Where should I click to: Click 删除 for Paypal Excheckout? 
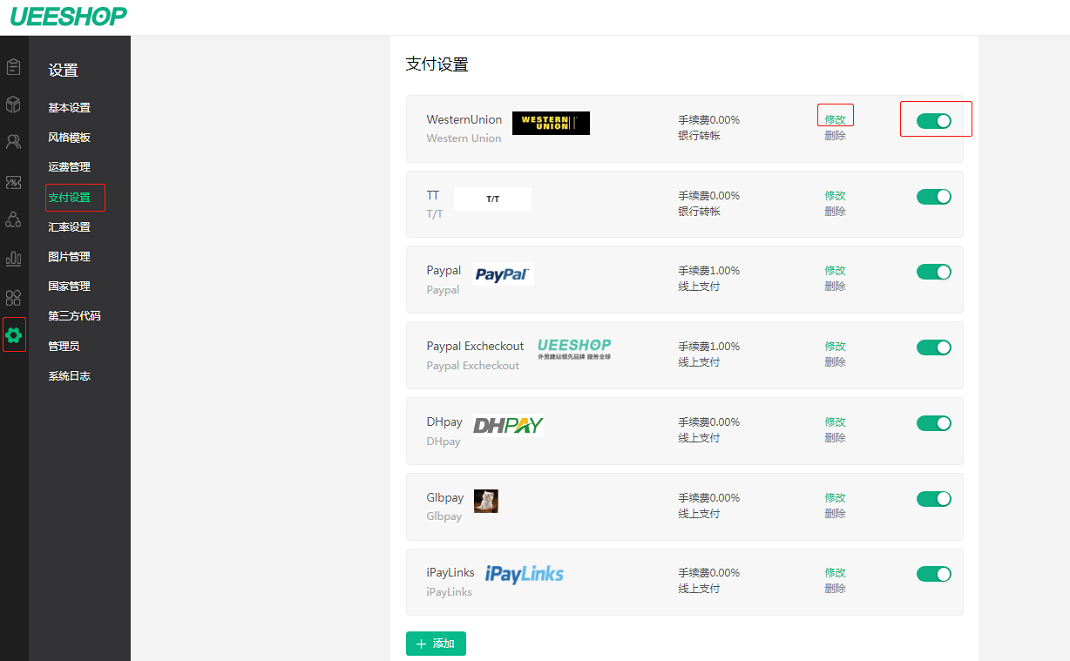tap(835, 362)
